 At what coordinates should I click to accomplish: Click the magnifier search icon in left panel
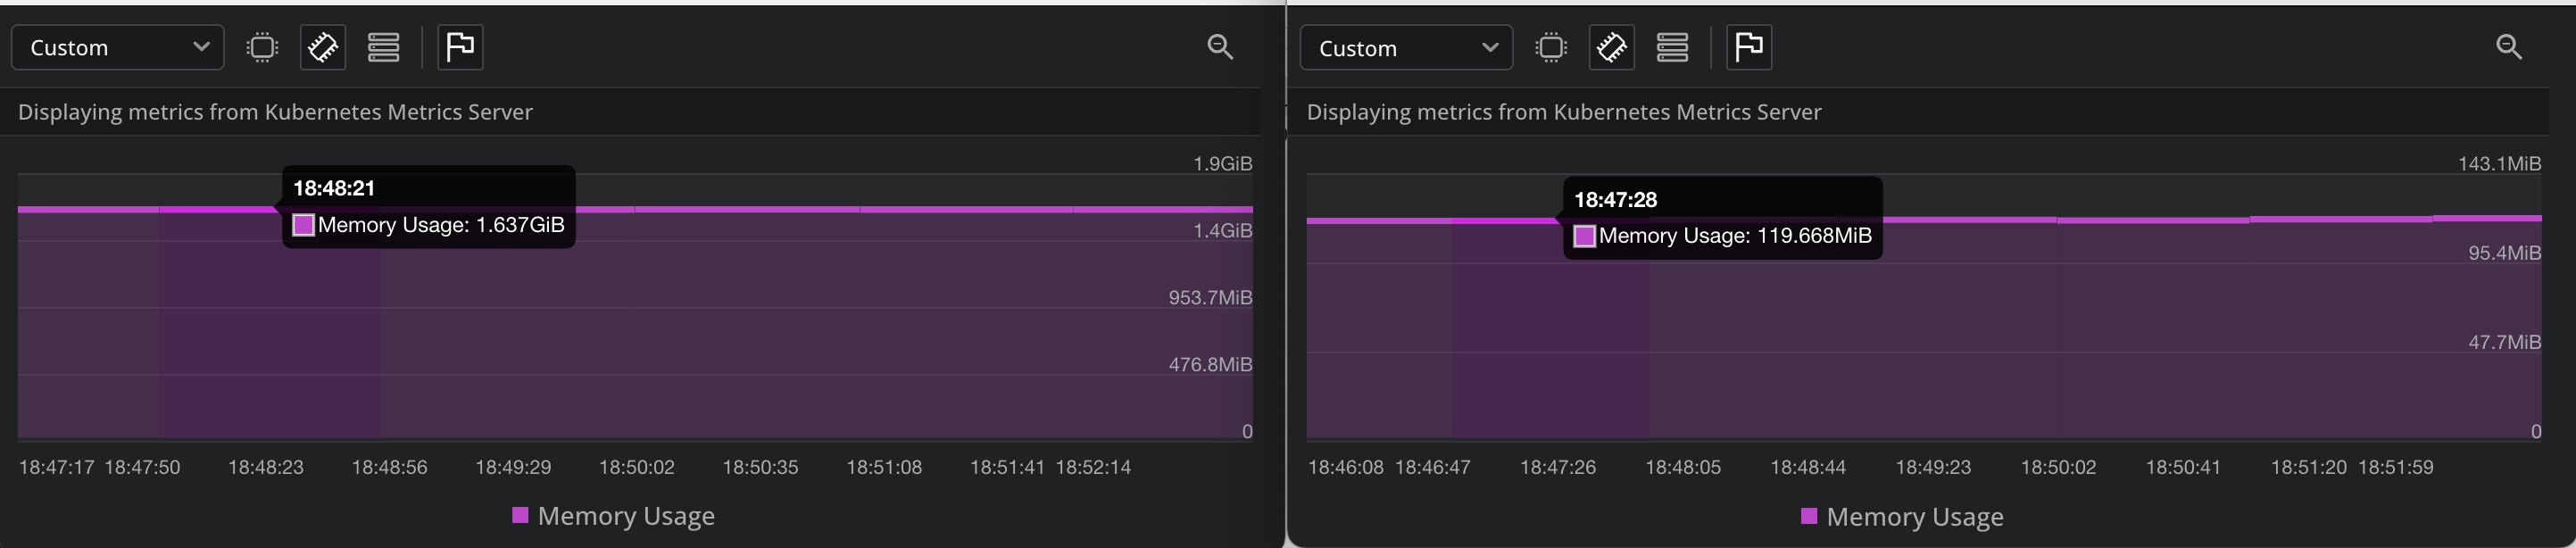pyautogui.click(x=1220, y=47)
